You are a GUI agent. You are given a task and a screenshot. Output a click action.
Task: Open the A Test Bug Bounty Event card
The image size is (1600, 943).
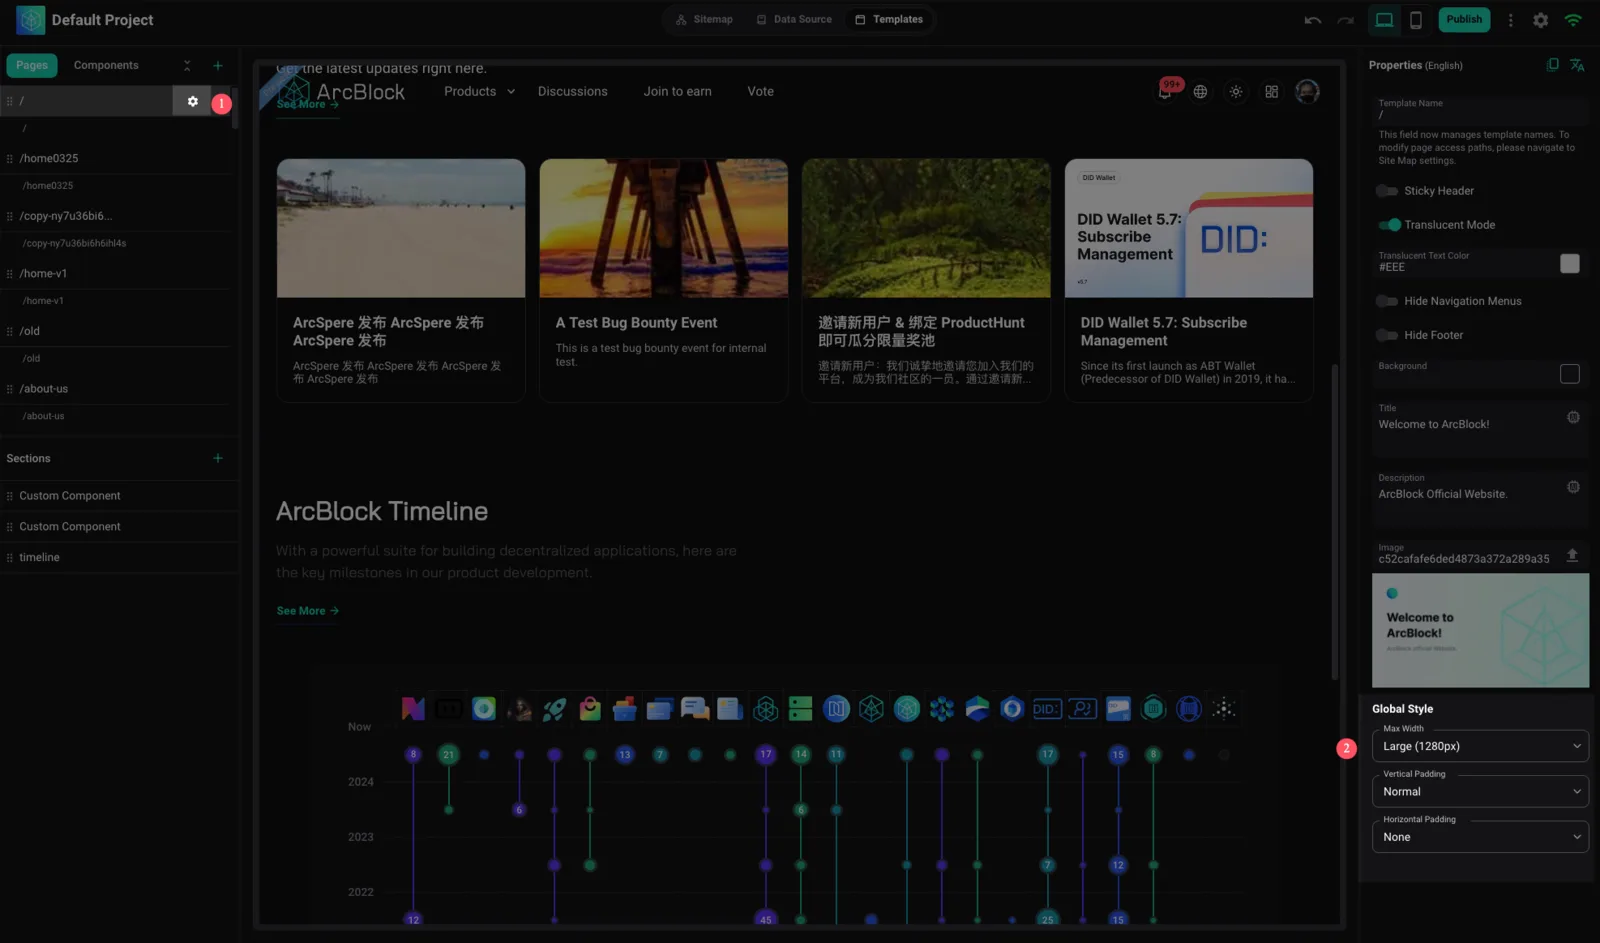click(x=664, y=280)
